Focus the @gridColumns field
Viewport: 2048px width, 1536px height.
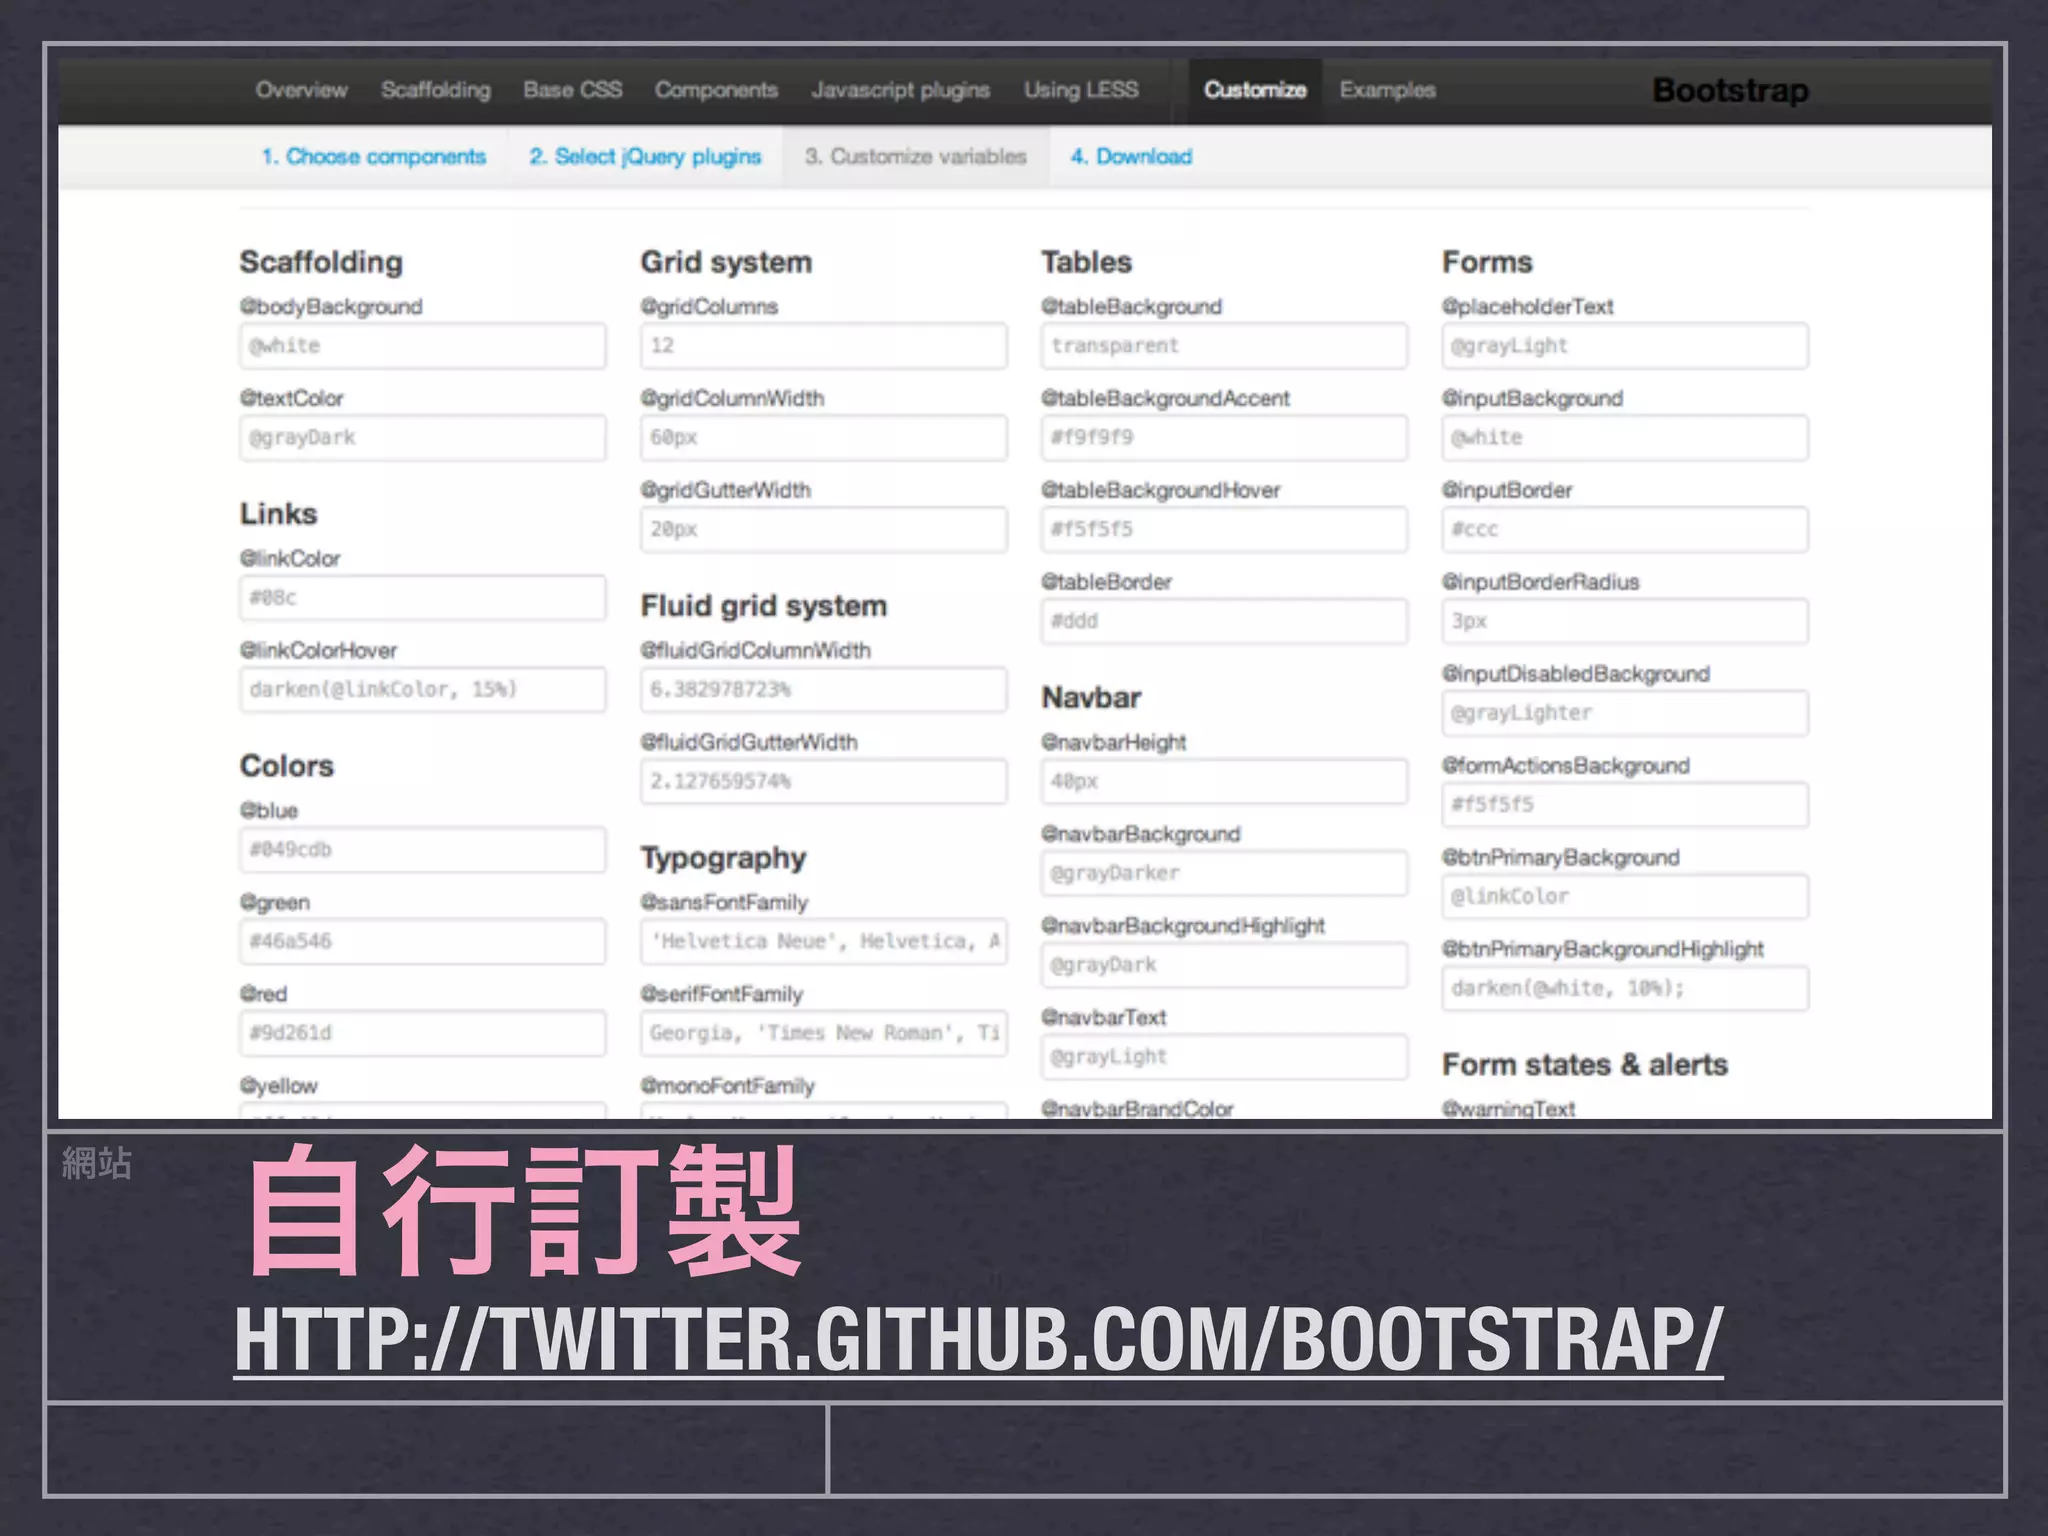(824, 346)
